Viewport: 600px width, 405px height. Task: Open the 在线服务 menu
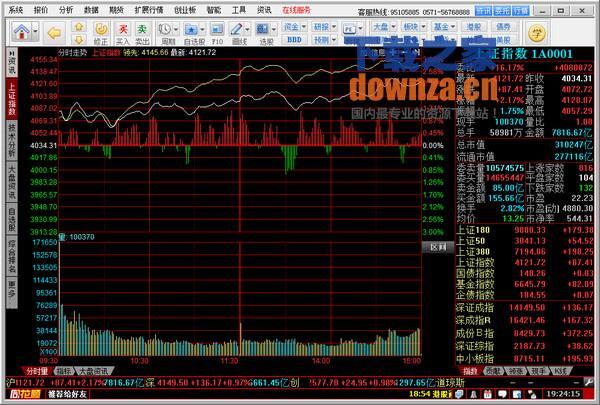coord(297,10)
